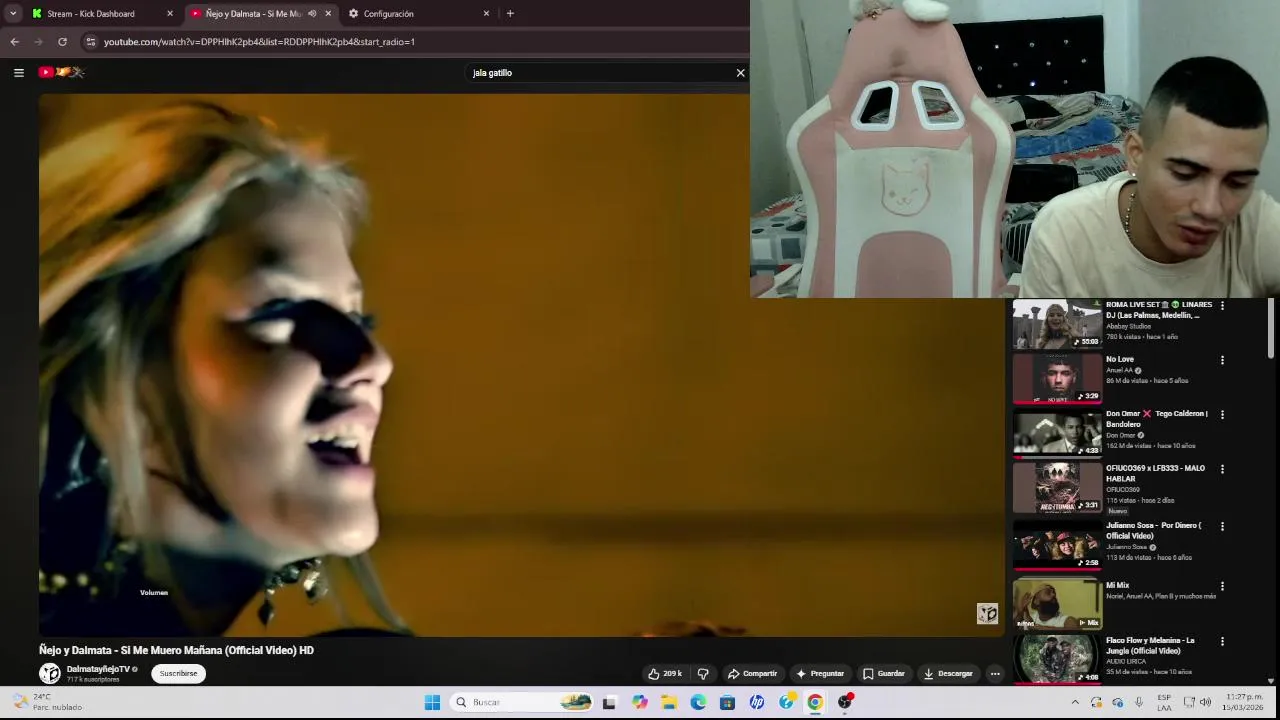Switch to Configuración tab
The image size is (1280, 720).
388,14
